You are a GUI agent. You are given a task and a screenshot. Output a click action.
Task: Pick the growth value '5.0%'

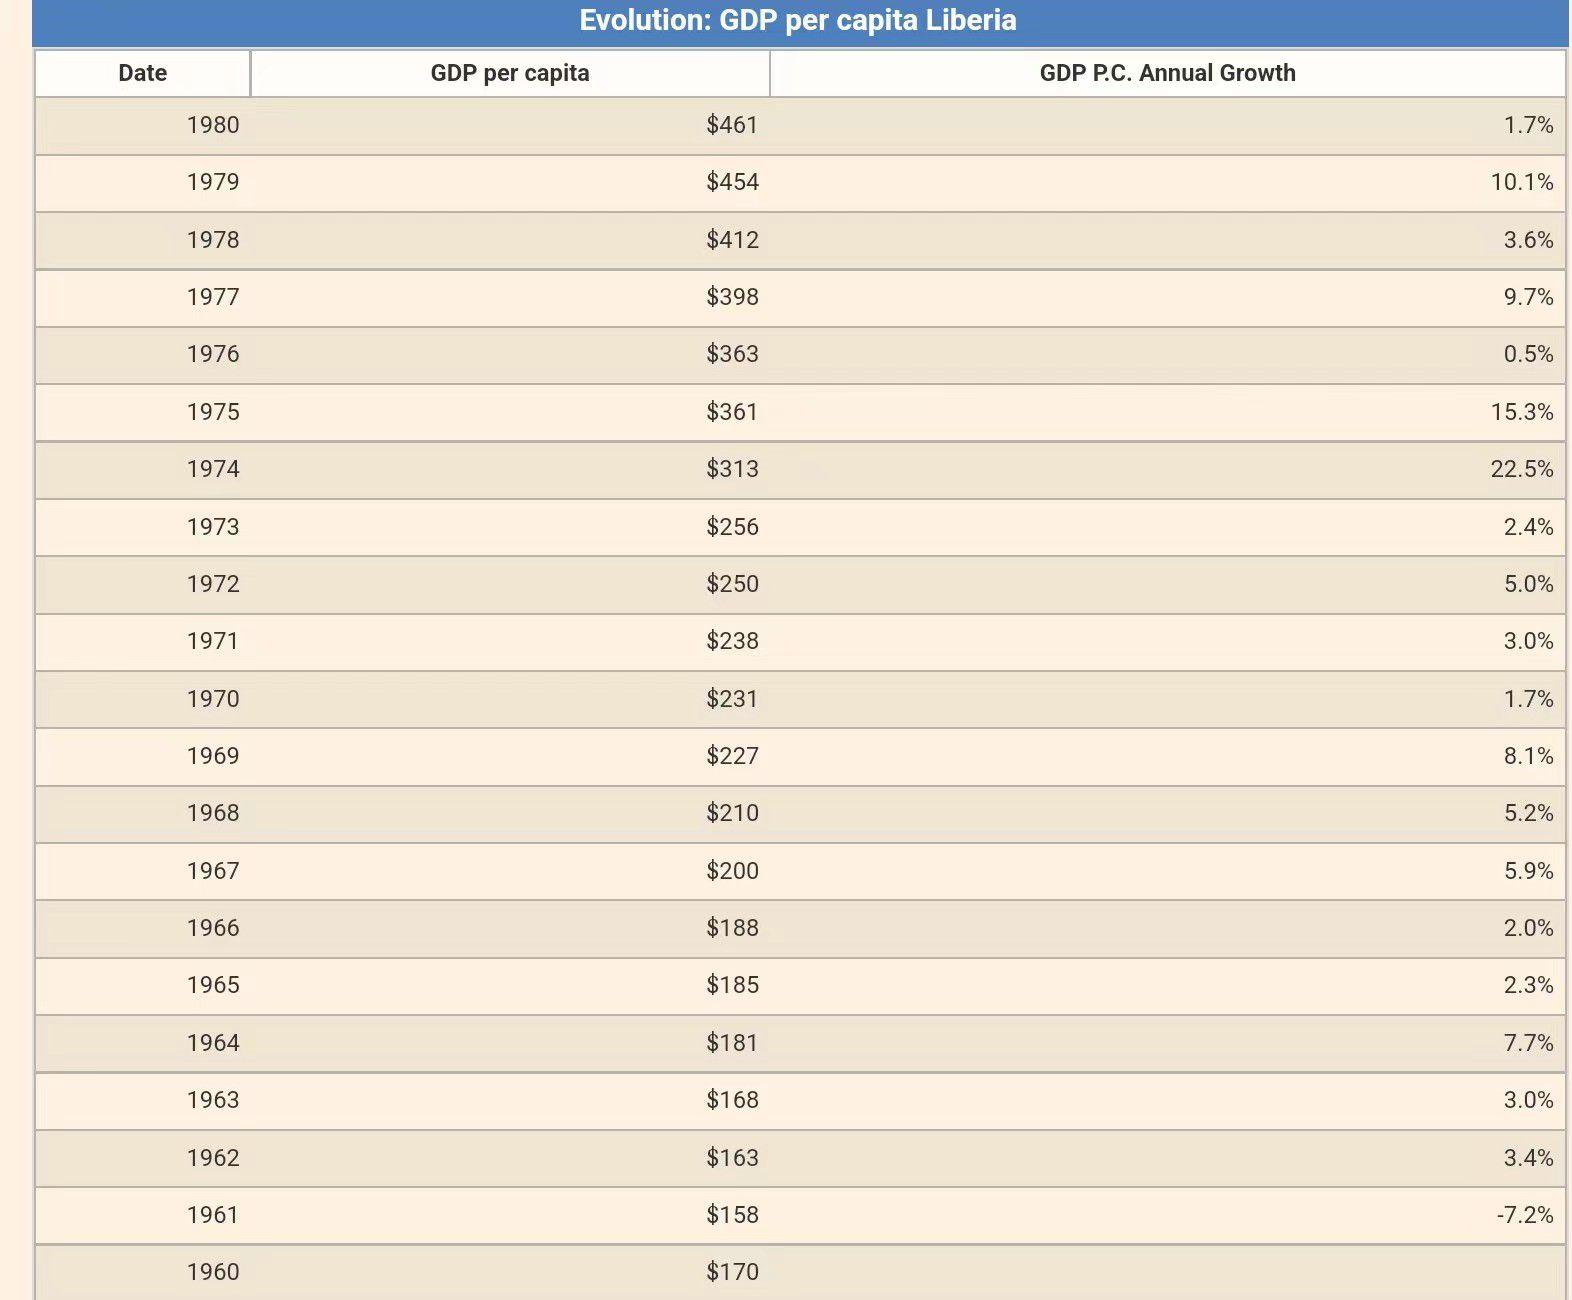1528,584
